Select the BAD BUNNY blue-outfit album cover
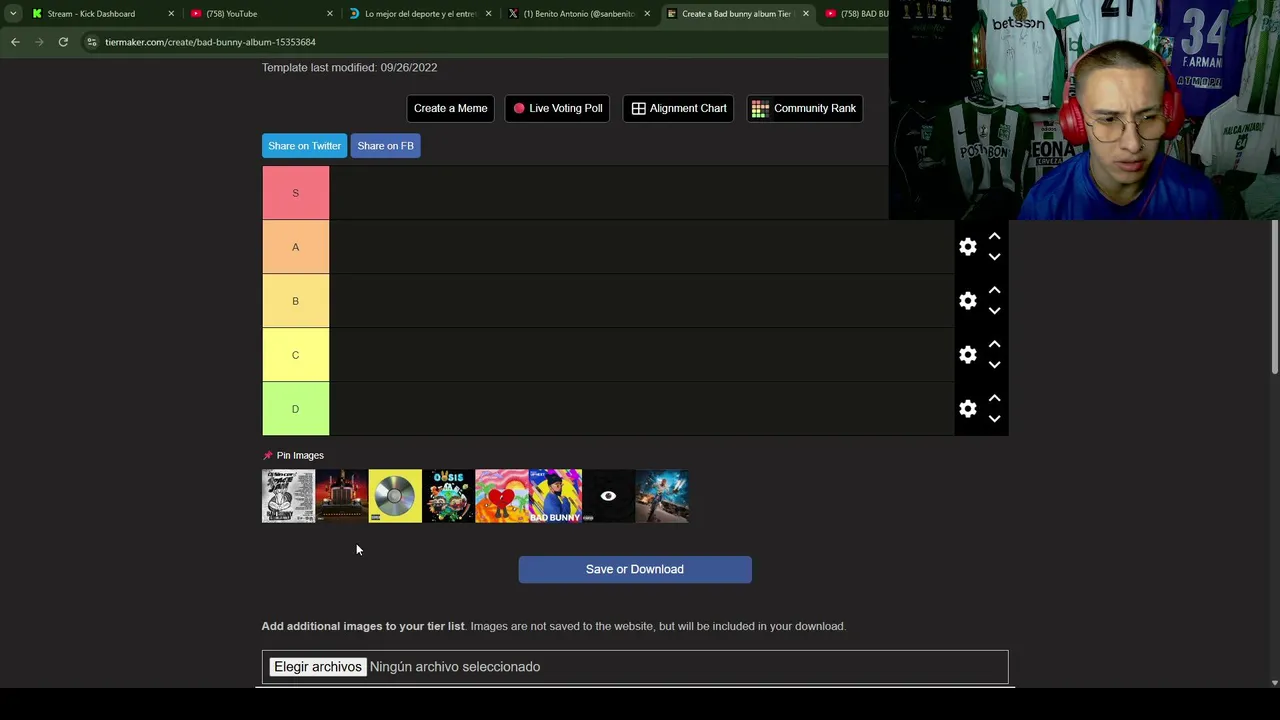Viewport: 1280px width, 720px height. pyautogui.click(x=555, y=496)
